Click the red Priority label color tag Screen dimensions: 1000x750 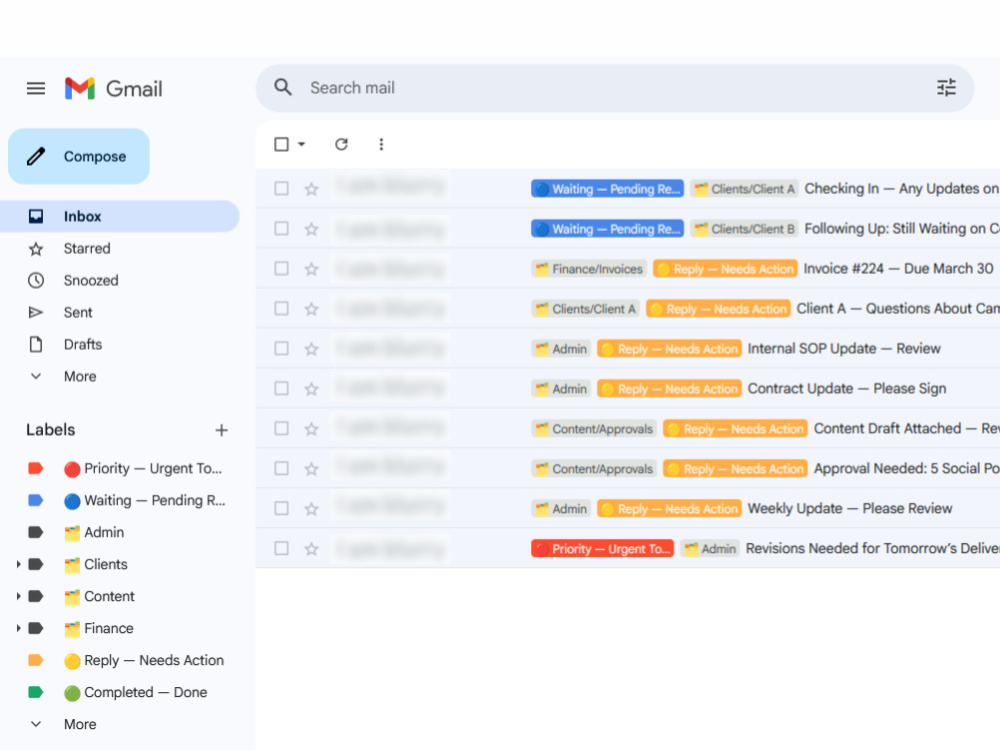[36, 468]
